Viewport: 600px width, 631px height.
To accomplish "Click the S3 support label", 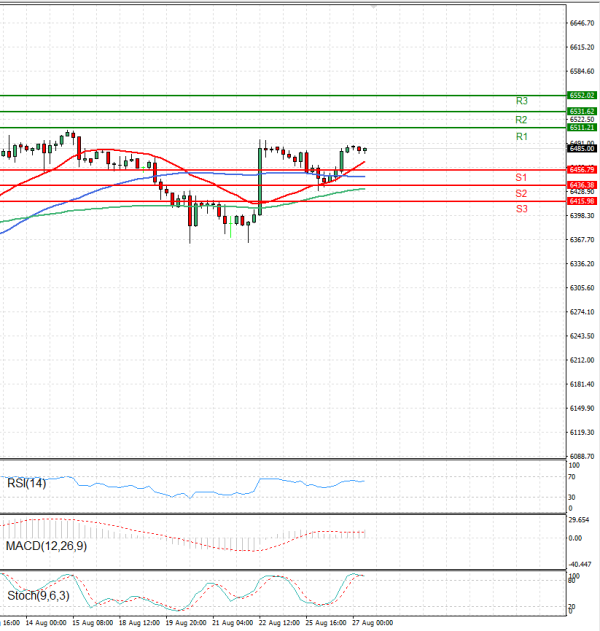I will (x=522, y=209).
